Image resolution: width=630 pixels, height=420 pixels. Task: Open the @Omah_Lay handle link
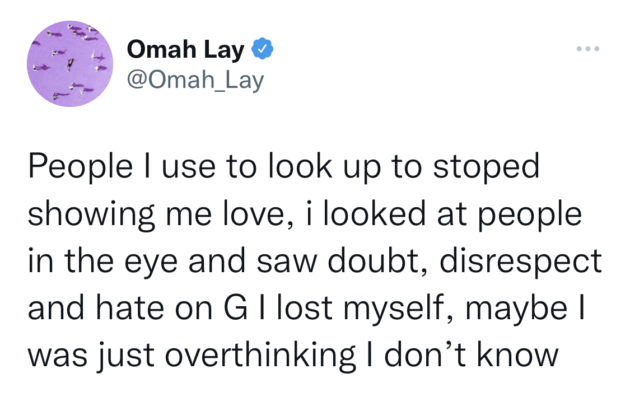[195, 80]
